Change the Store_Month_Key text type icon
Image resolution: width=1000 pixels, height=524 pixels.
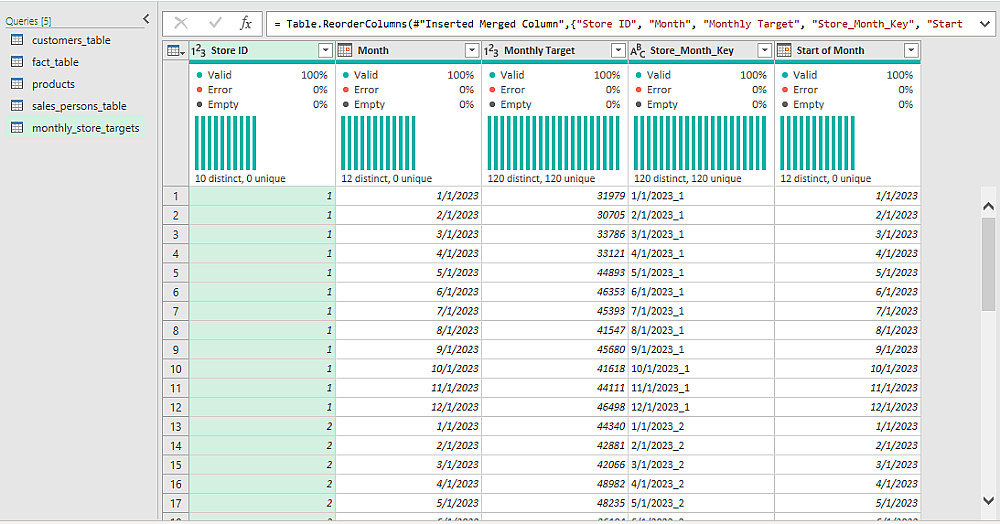pyautogui.click(x=638, y=50)
